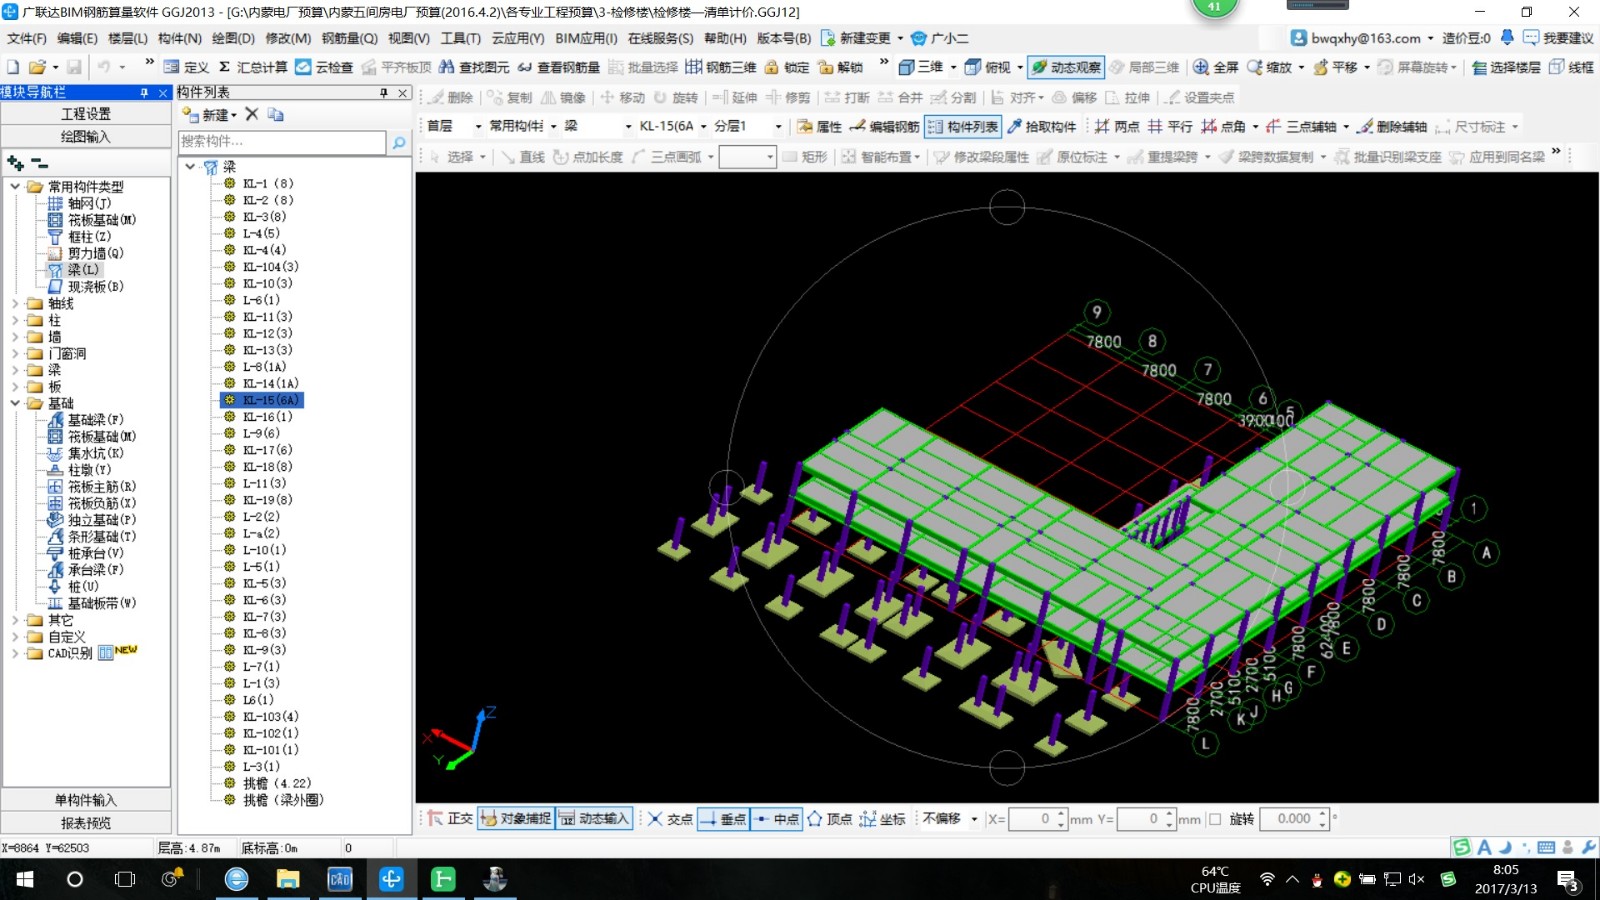Image resolution: width=1600 pixels, height=900 pixels.
Task: Open file with folder icon in toolbar
Action: point(37,67)
